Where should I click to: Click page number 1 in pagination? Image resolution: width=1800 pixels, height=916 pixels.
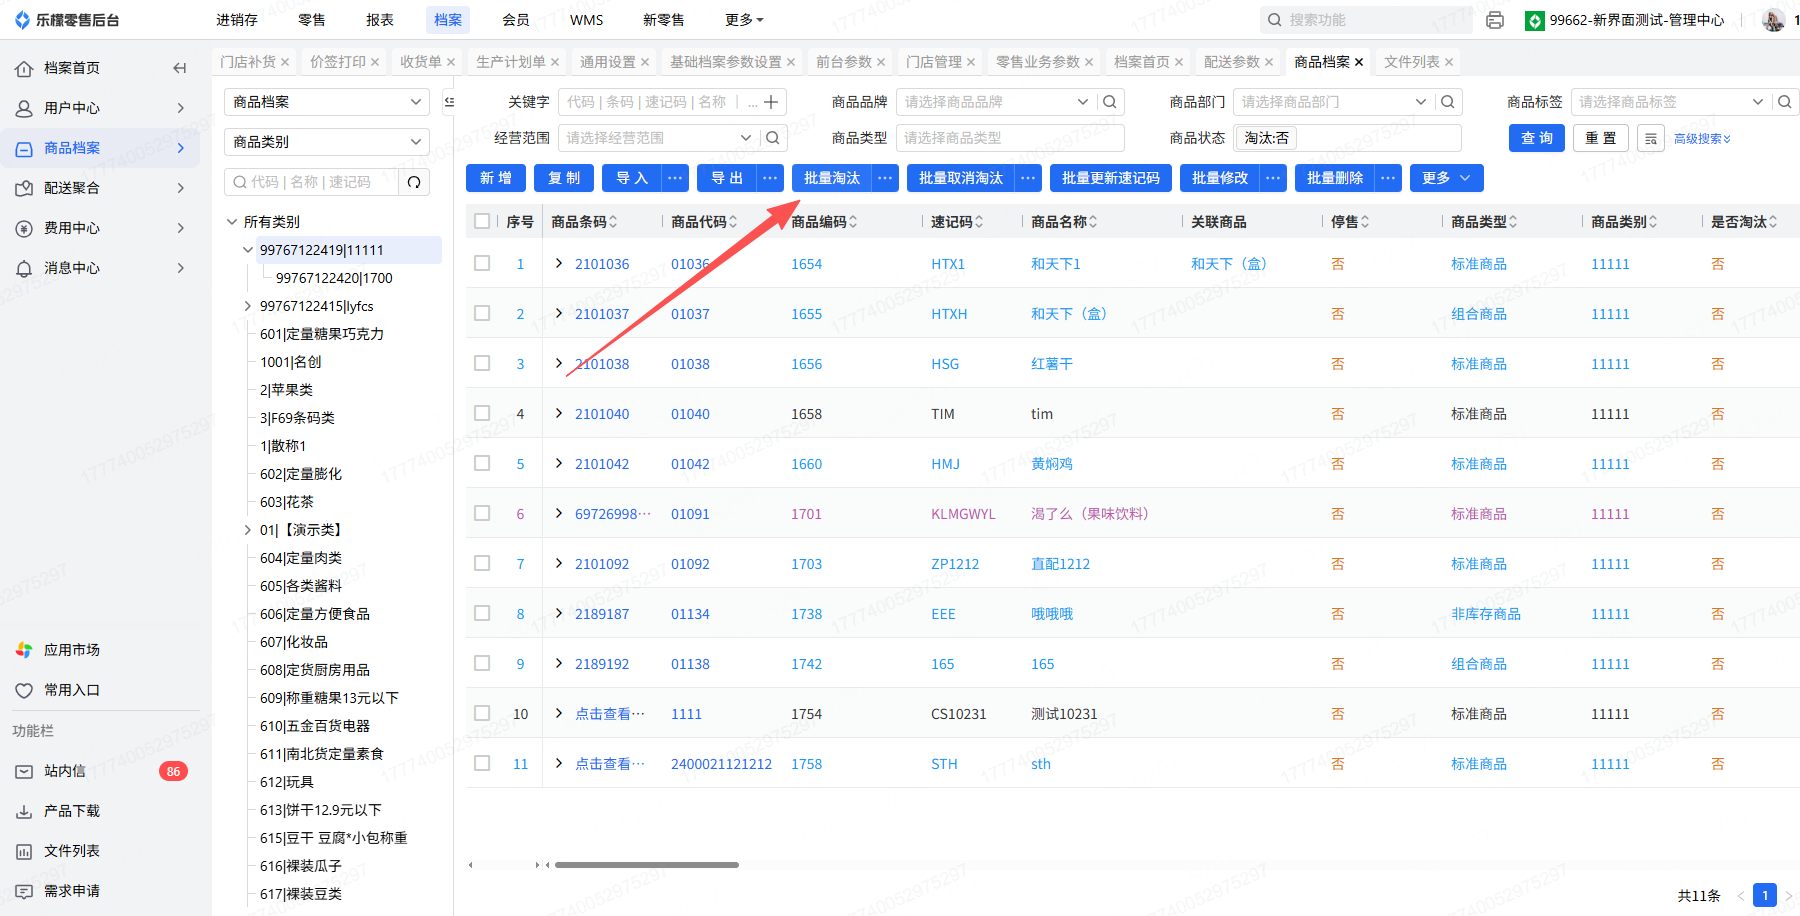1765,895
